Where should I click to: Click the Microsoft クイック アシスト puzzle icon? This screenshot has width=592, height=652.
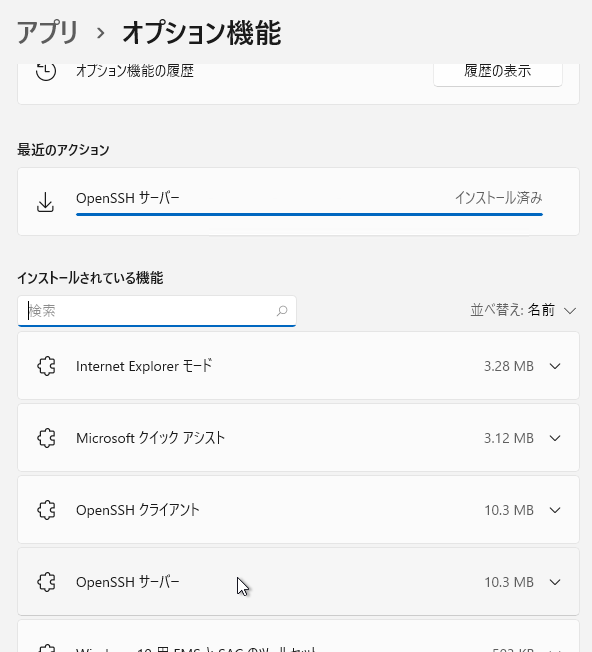tap(46, 438)
